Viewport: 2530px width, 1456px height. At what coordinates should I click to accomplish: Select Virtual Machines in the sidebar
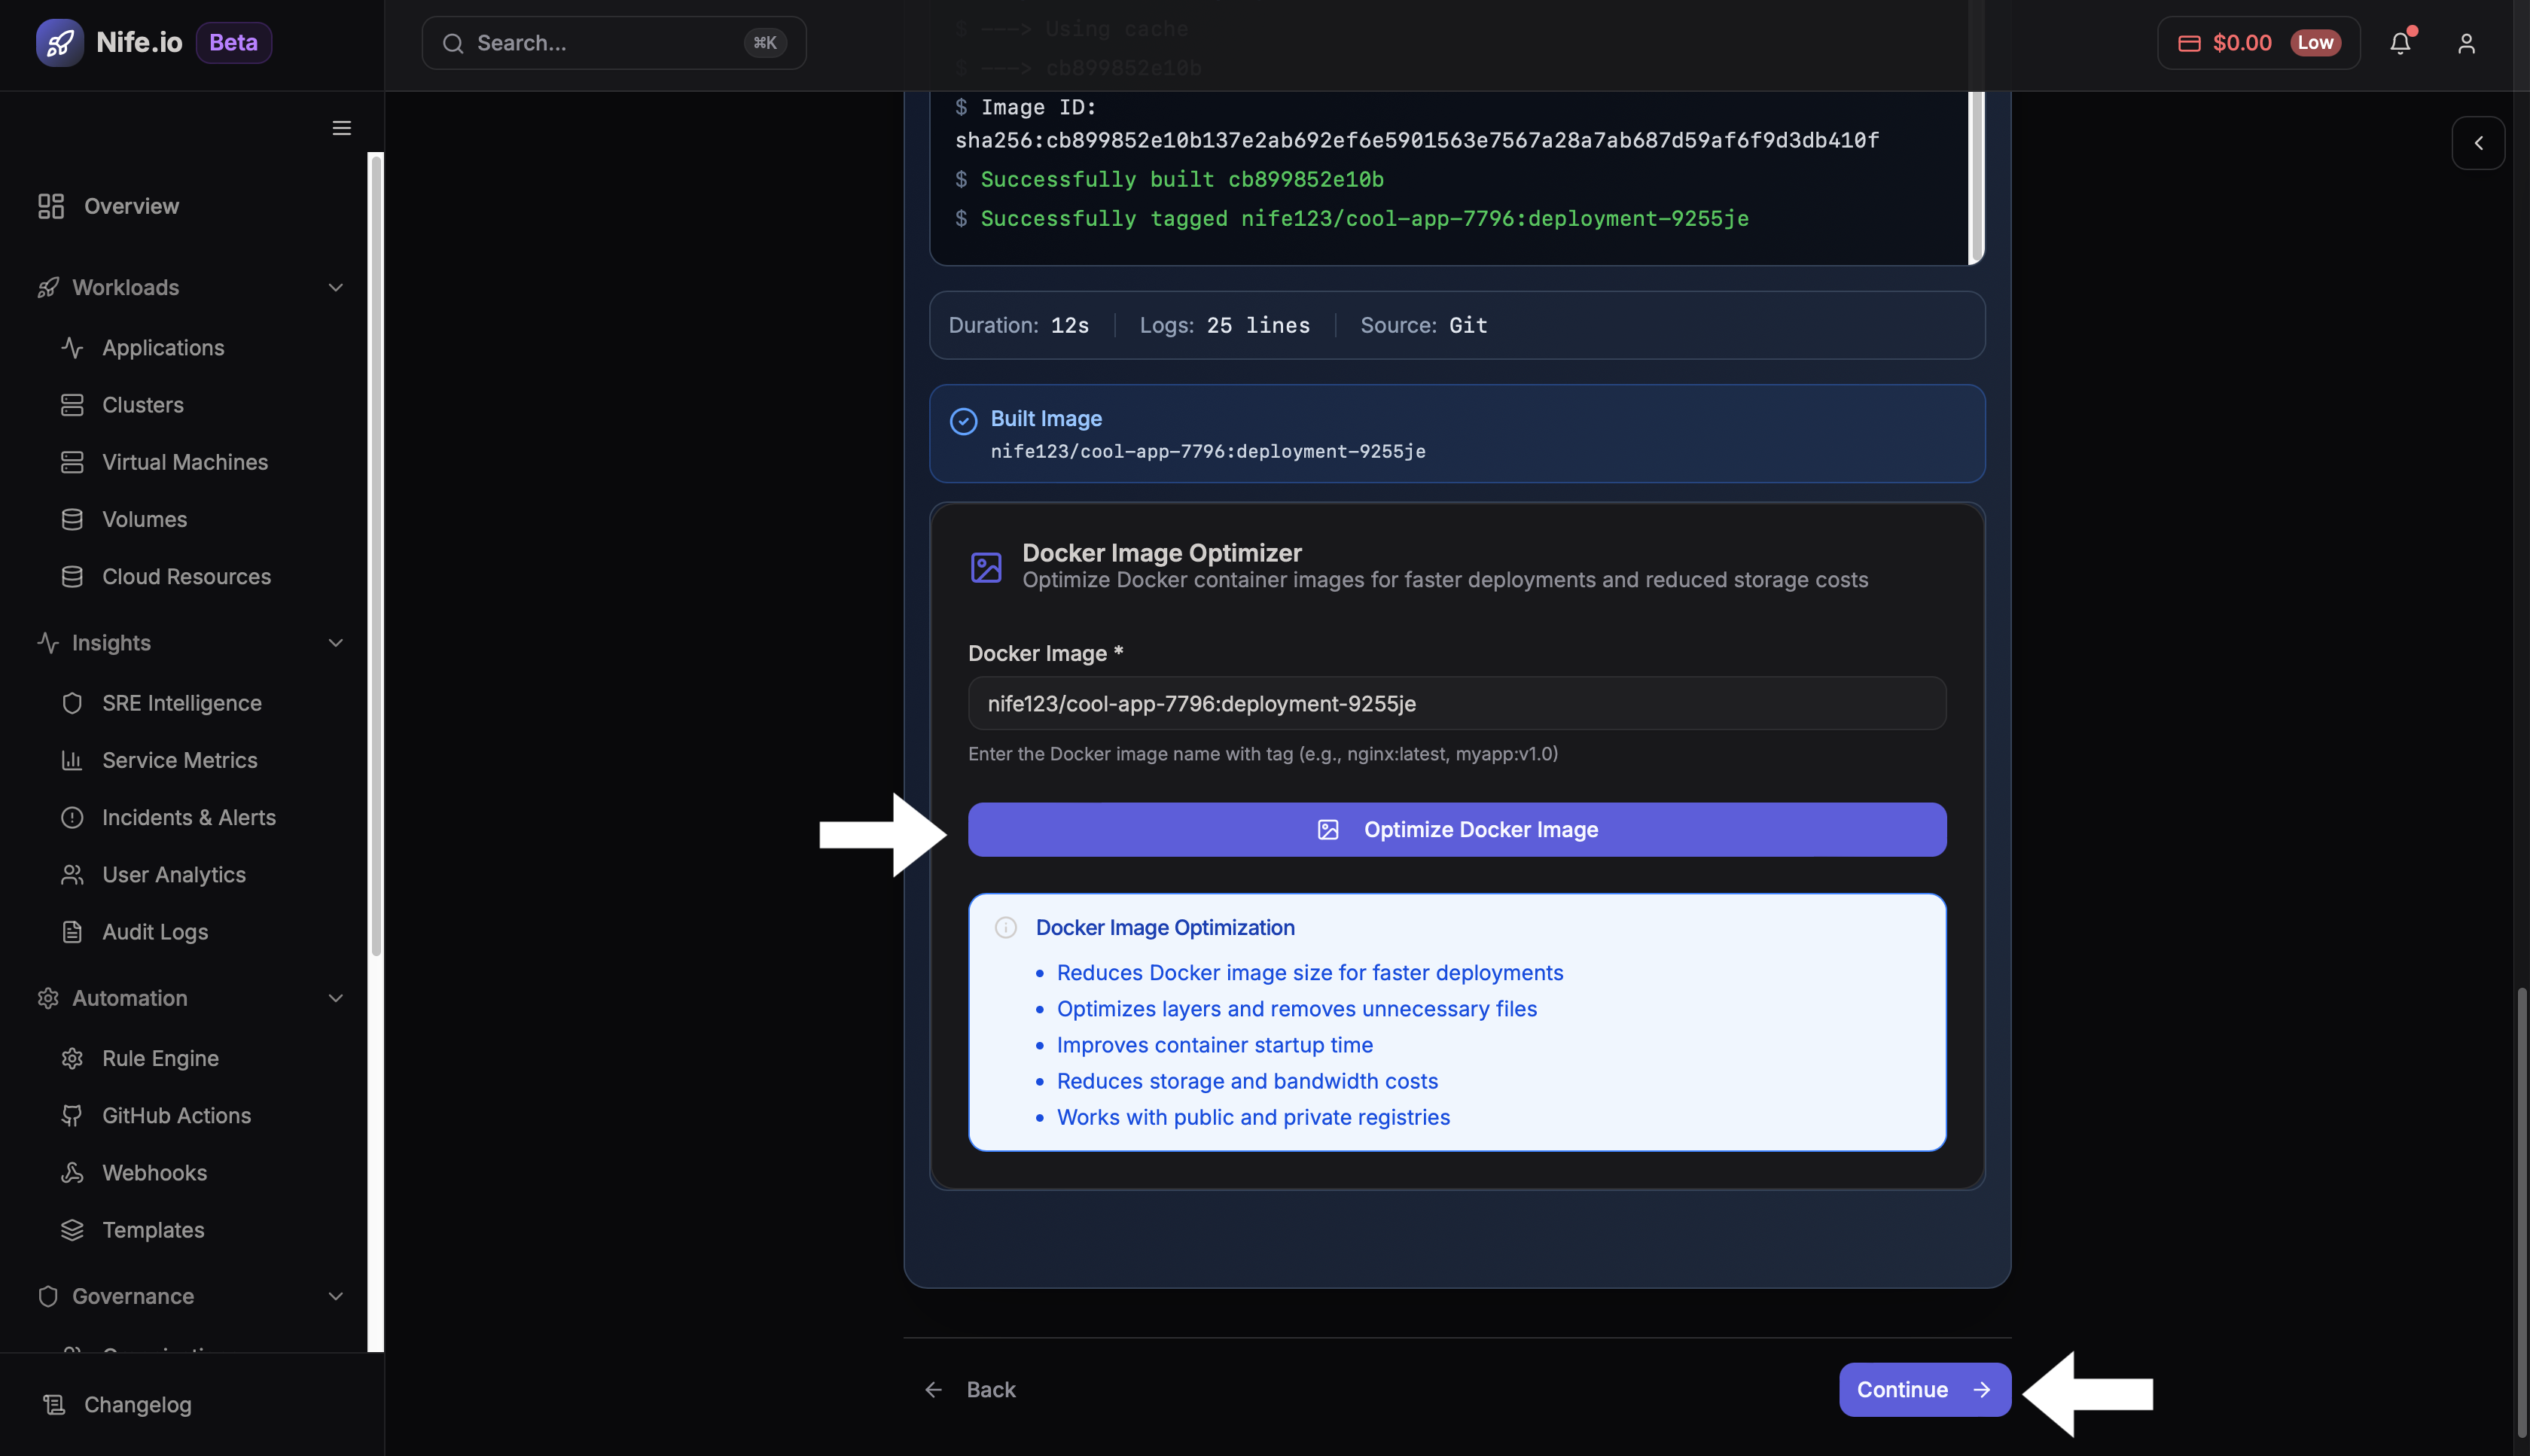coord(184,462)
